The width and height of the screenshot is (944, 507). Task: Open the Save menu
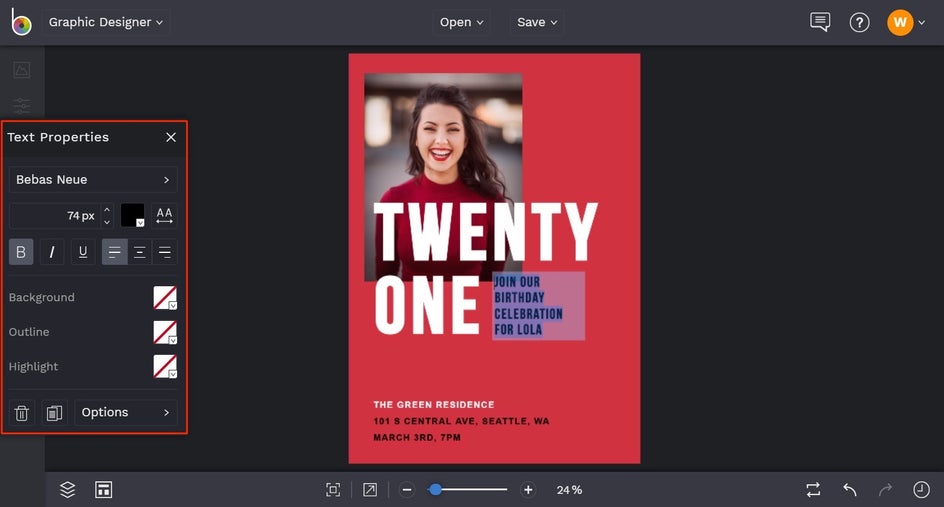tap(537, 22)
